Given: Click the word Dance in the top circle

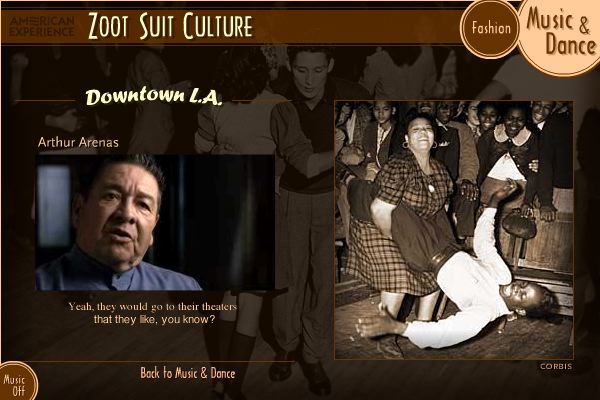Looking at the screenshot, I should tap(570, 45).
